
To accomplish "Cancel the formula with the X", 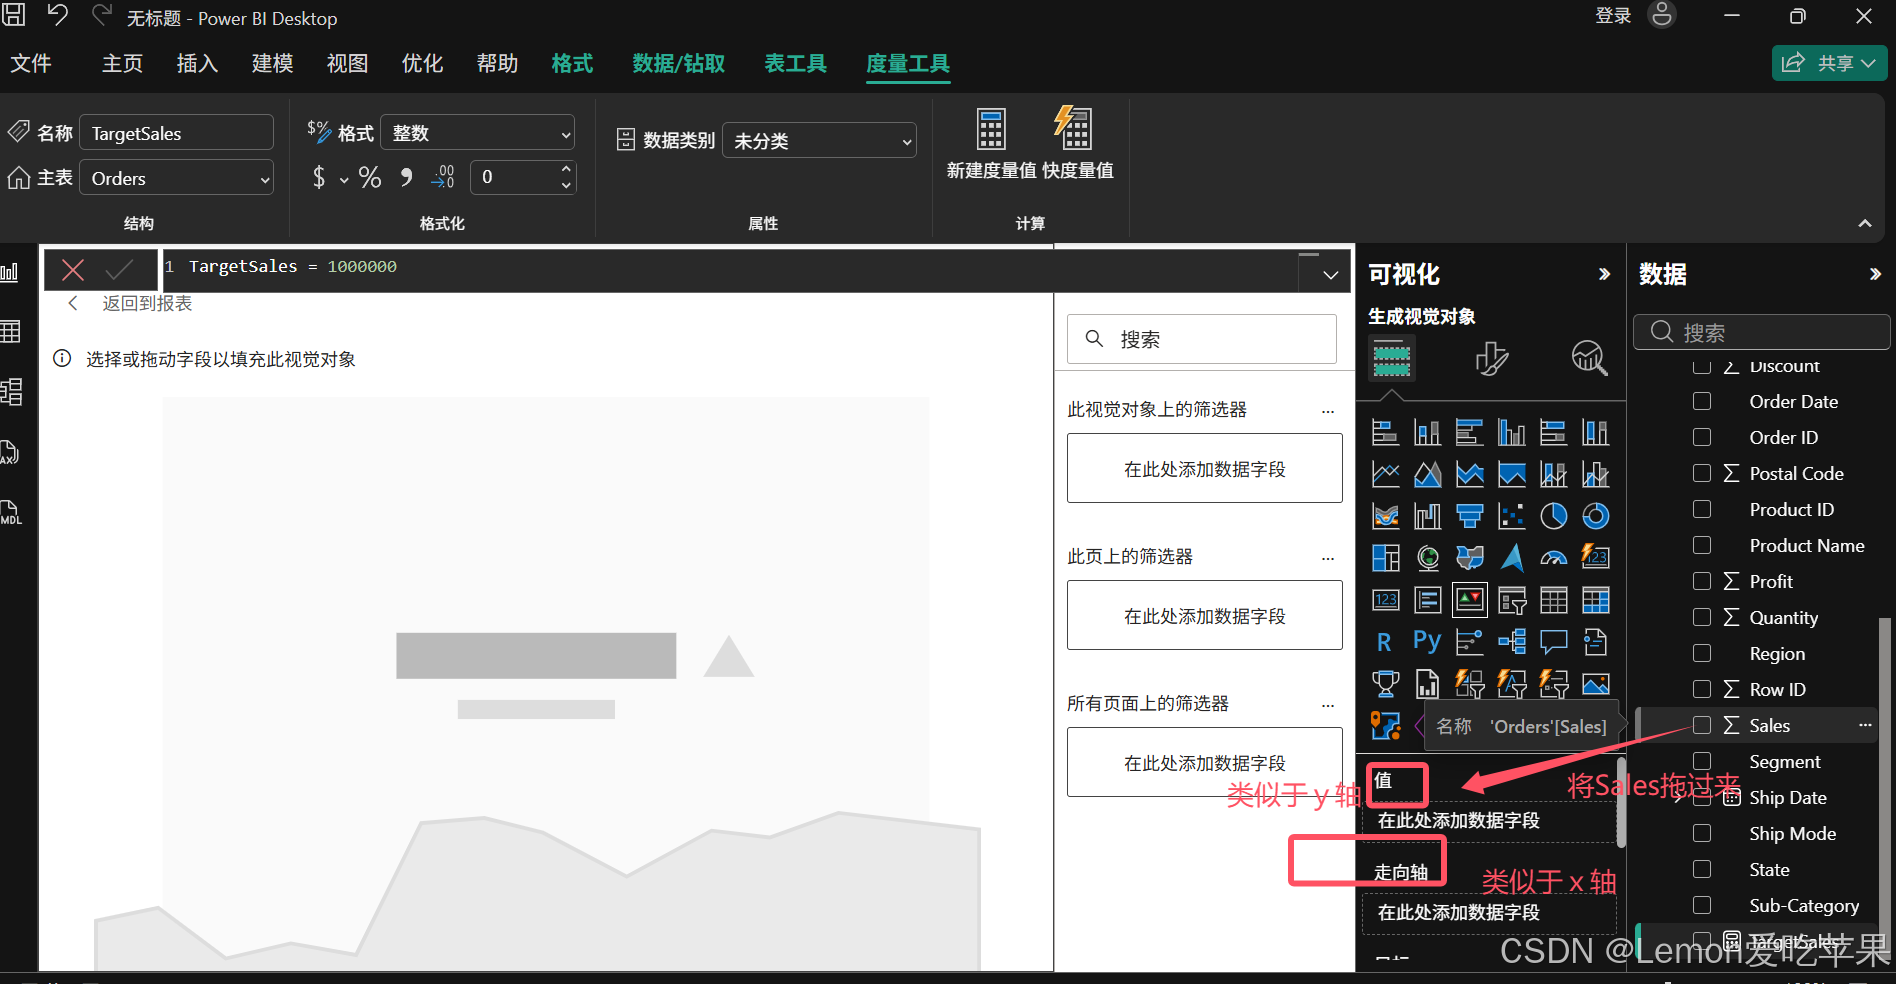I will point(73,269).
